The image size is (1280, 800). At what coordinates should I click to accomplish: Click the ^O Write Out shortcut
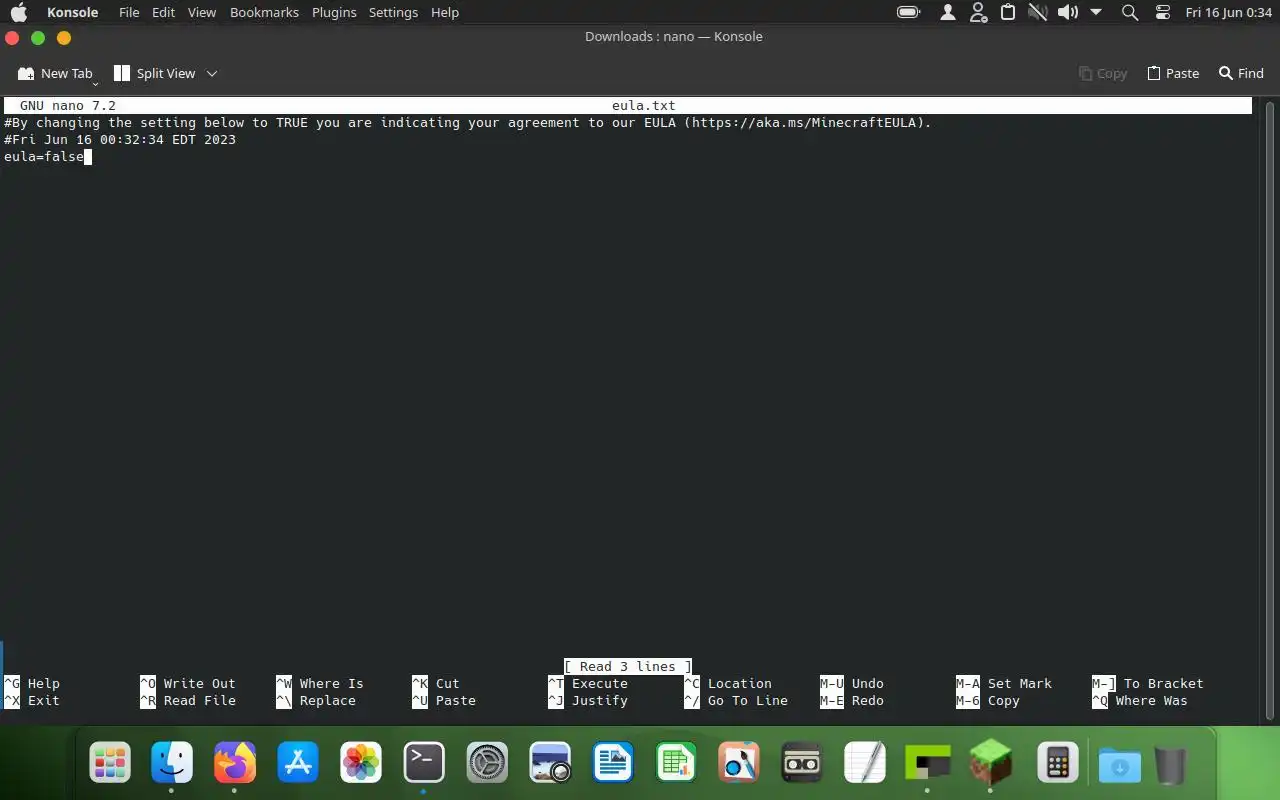[188, 683]
